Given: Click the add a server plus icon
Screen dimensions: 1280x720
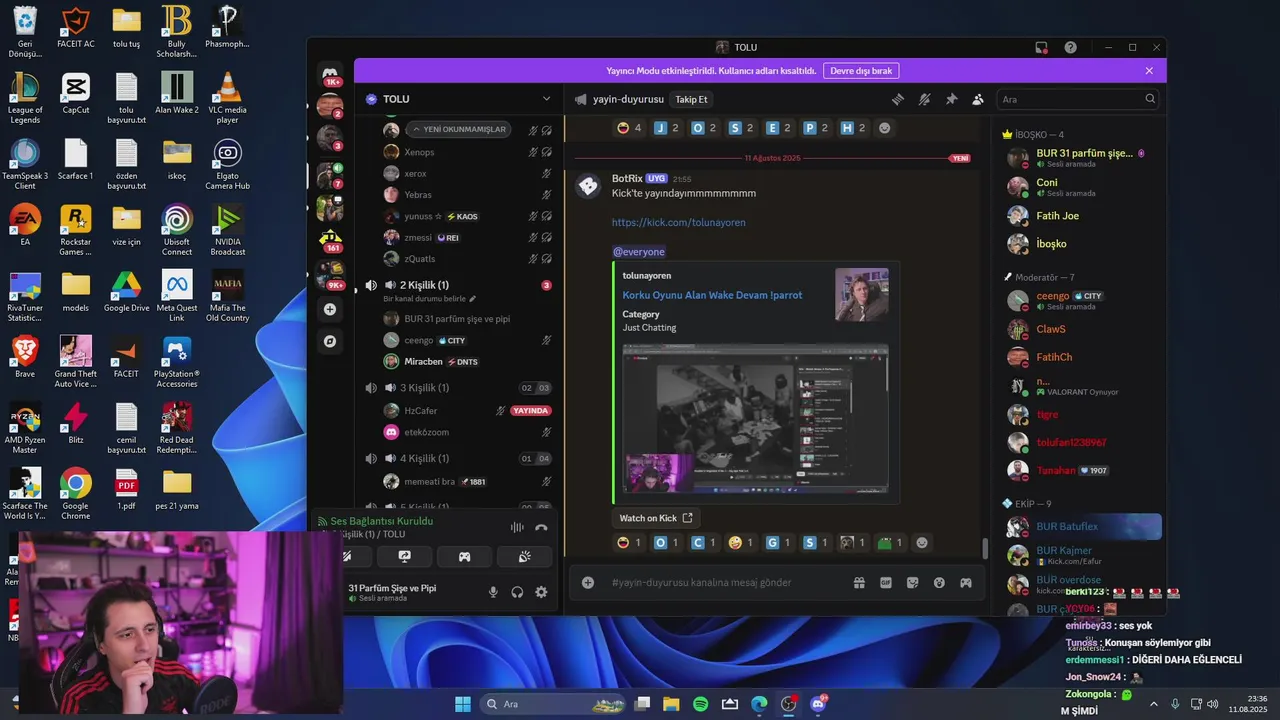Looking at the screenshot, I should point(330,310).
